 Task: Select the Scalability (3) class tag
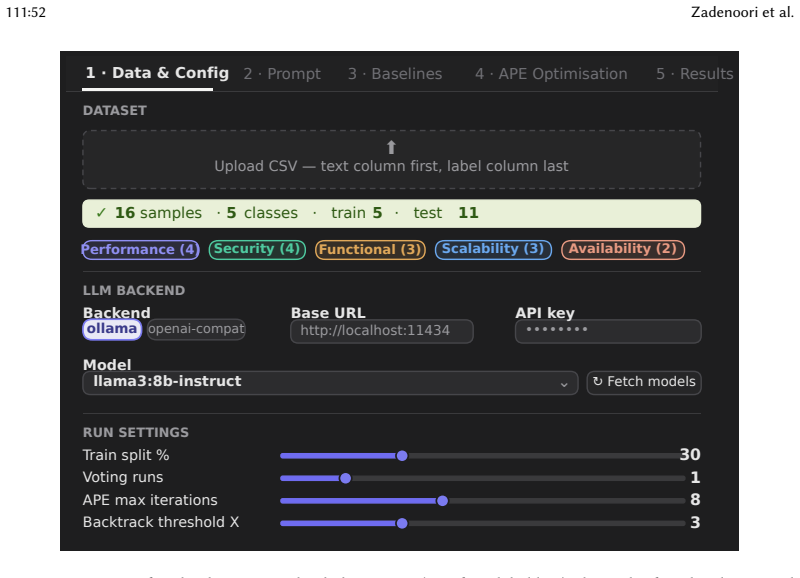coord(493,249)
